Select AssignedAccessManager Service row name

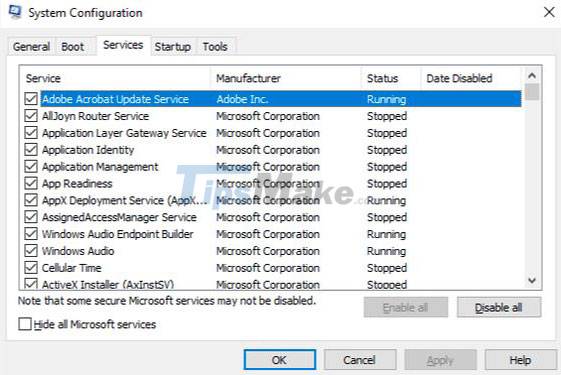119,217
